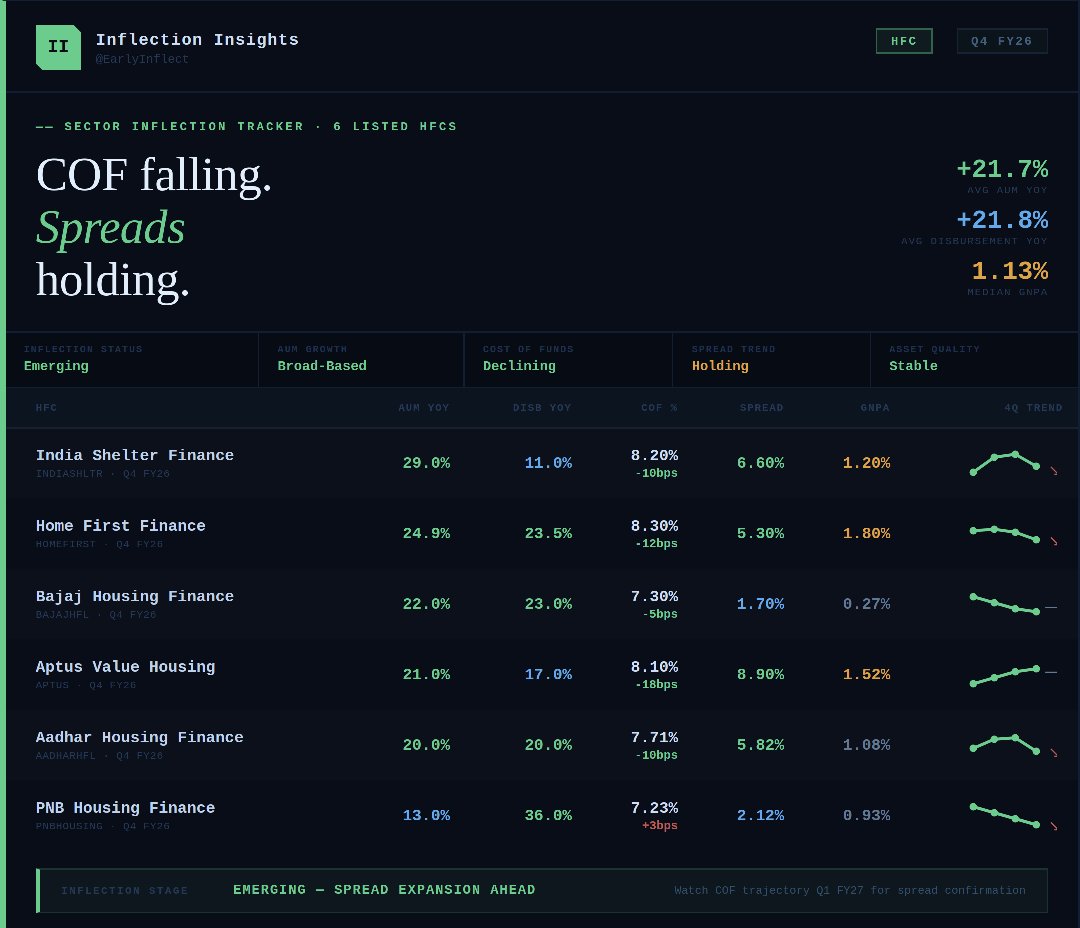
Task: Click Bajaj Housing GNPA 0.27% value
Action: (866, 604)
